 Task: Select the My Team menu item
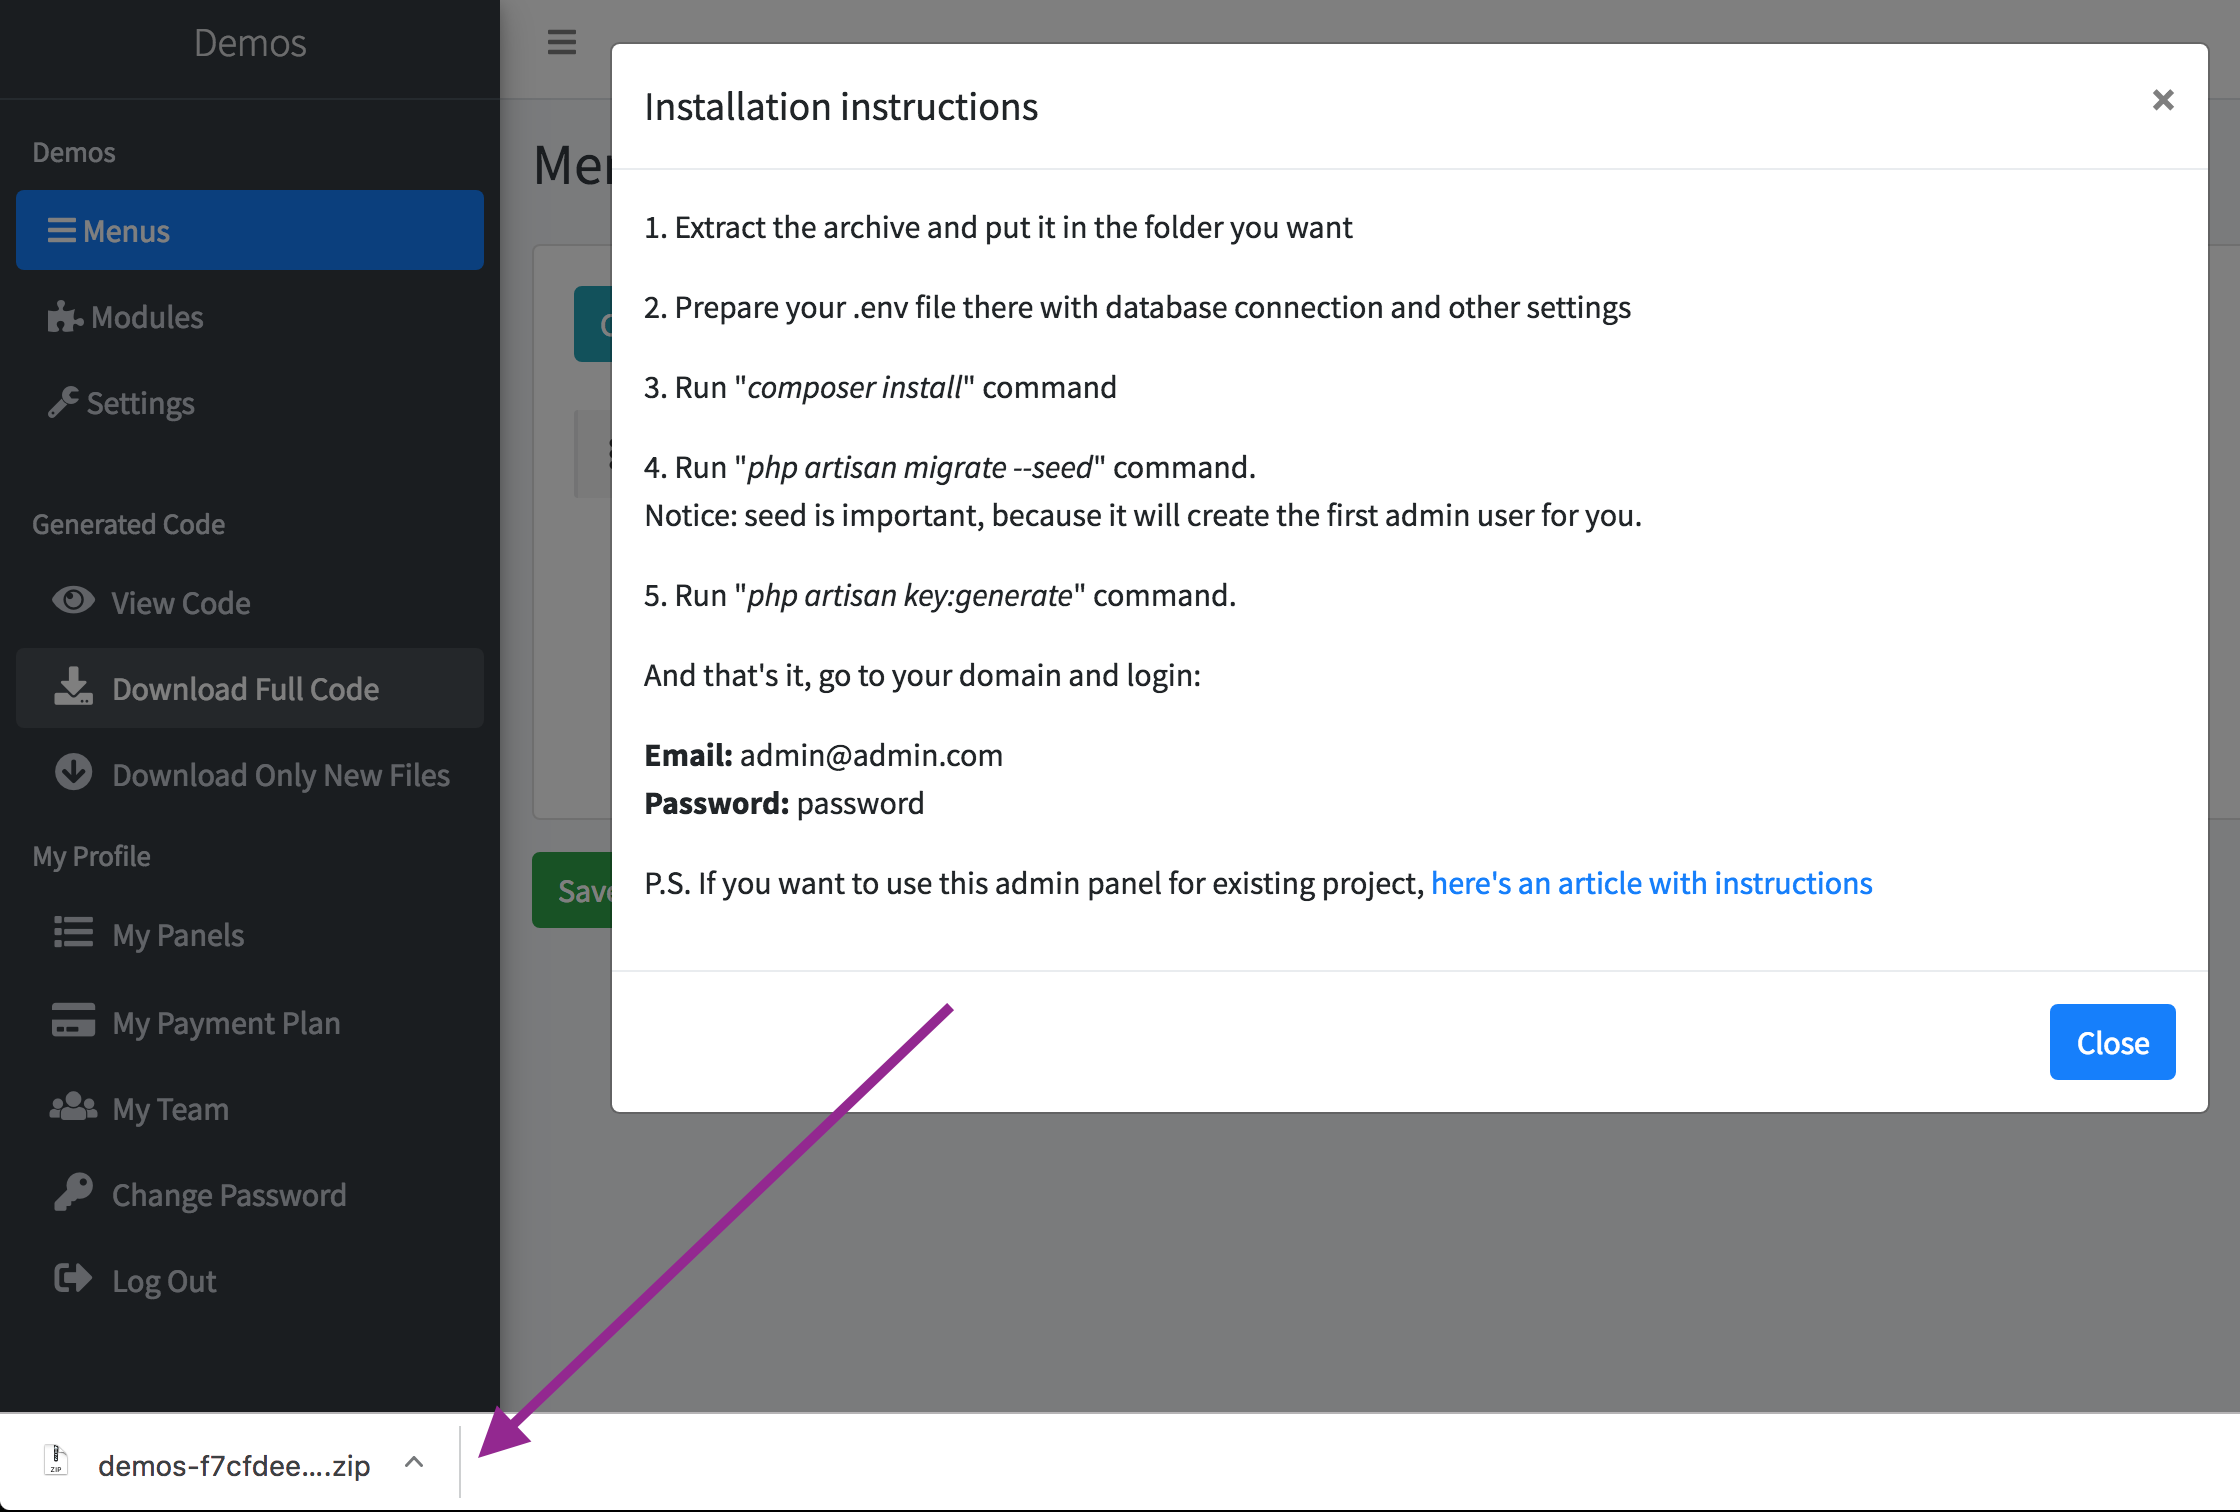pyautogui.click(x=167, y=1107)
